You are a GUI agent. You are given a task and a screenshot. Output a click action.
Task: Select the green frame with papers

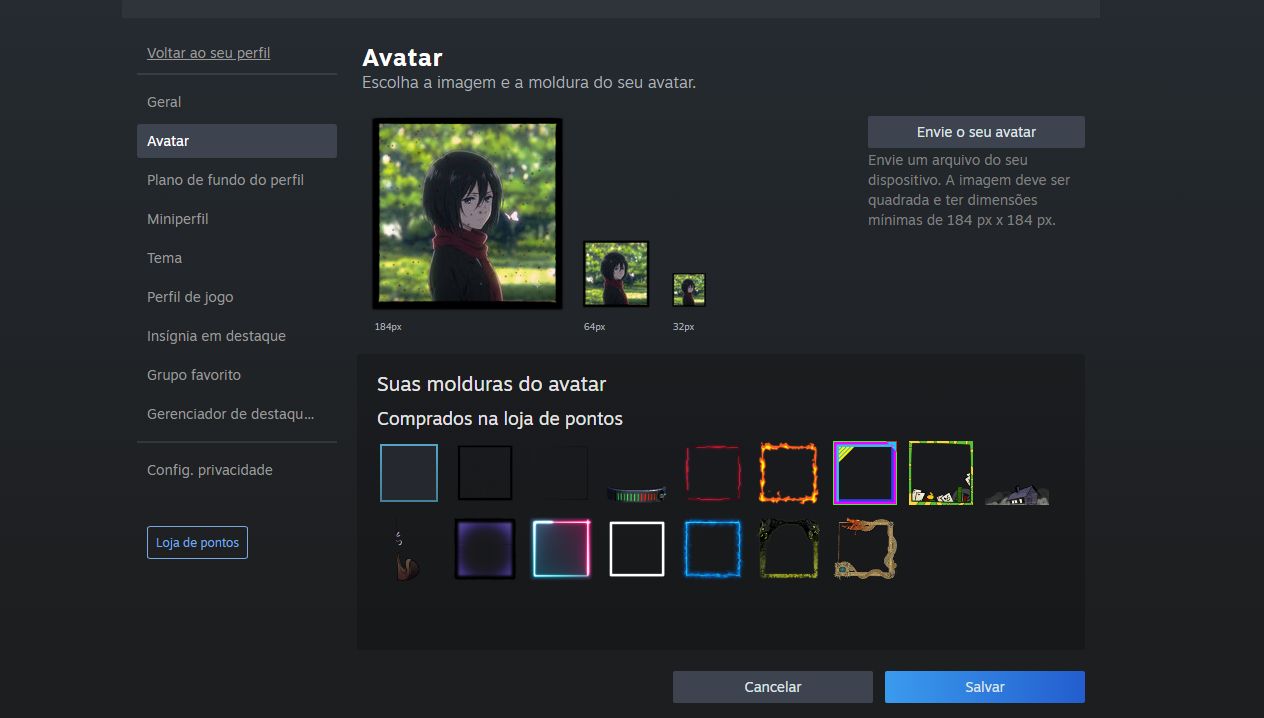pyautogui.click(x=941, y=473)
